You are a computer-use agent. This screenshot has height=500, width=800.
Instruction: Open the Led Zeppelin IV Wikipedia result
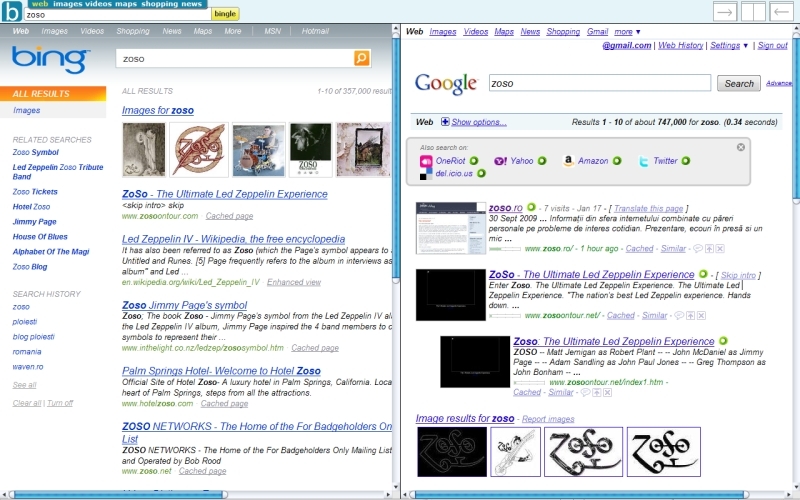233,239
